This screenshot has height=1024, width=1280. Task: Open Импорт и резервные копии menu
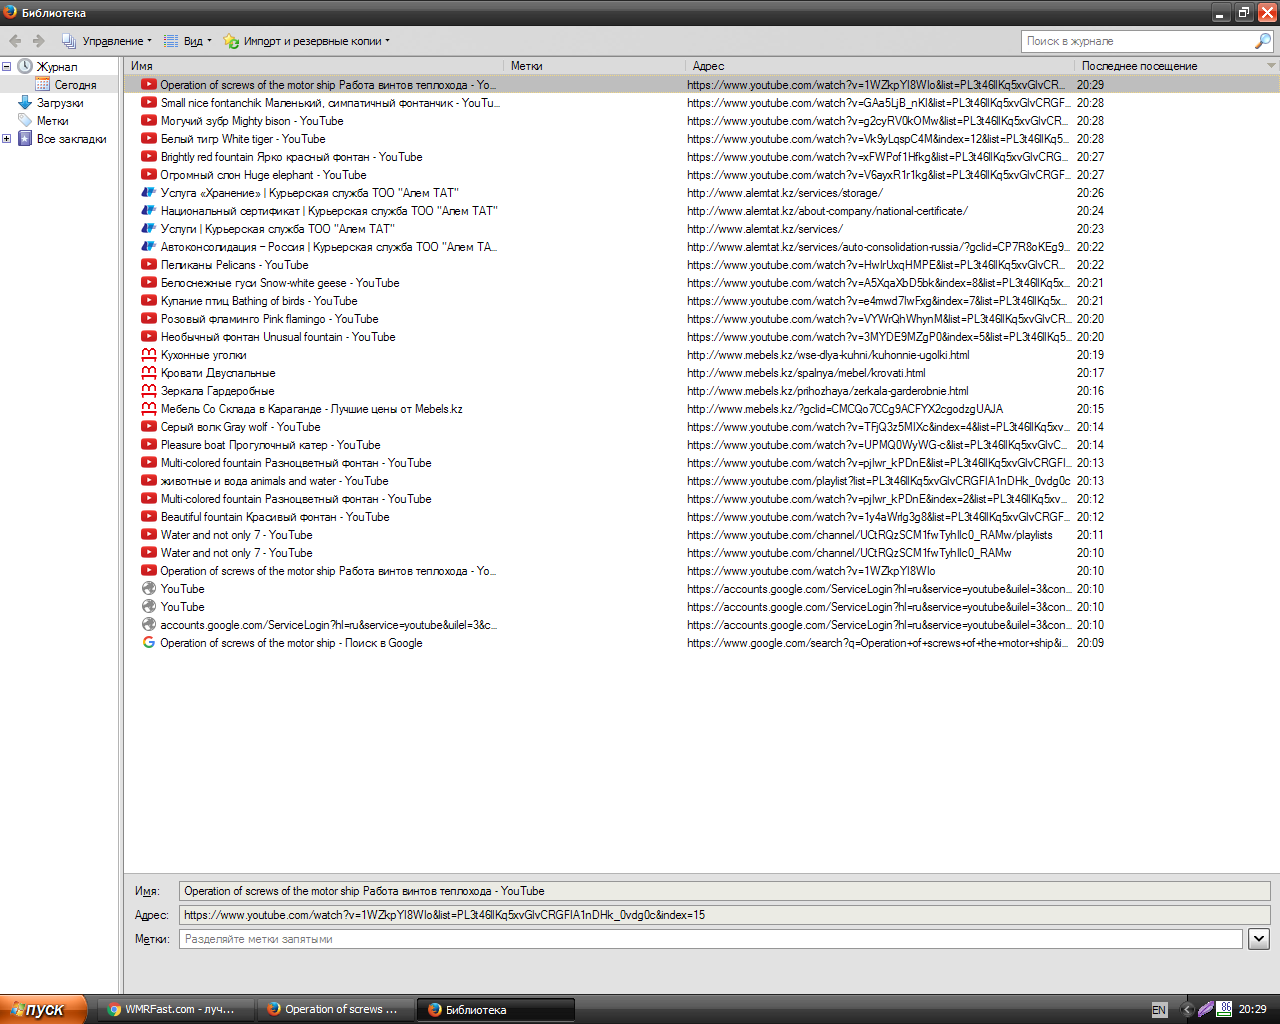coord(306,41)
